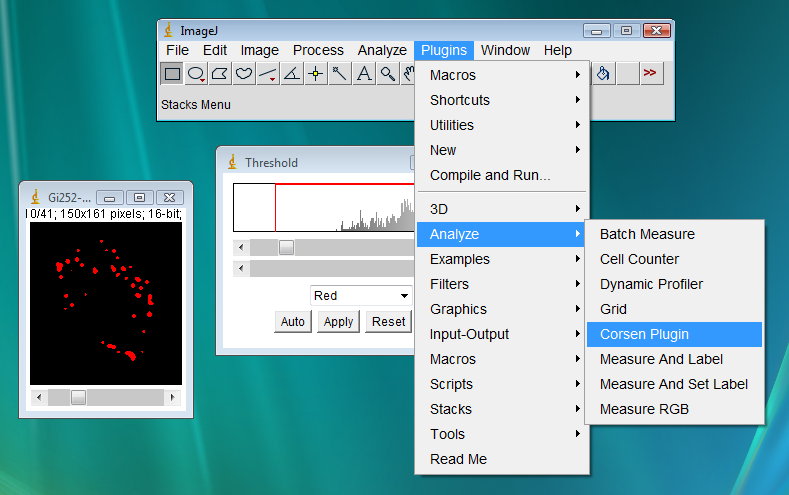Screen dimensions: 789x495
Task: Open the File menu
Action: coord(177,50)
